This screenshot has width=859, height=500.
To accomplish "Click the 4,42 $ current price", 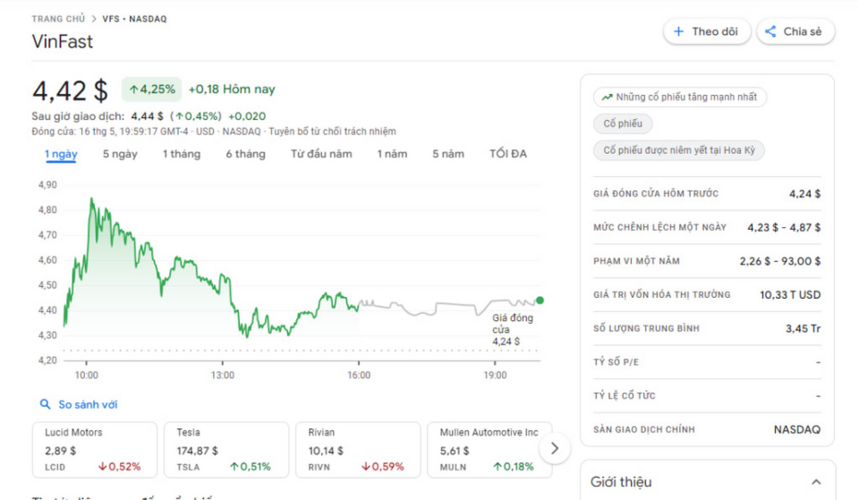I will pyautogui.click(x=70, y=90).
